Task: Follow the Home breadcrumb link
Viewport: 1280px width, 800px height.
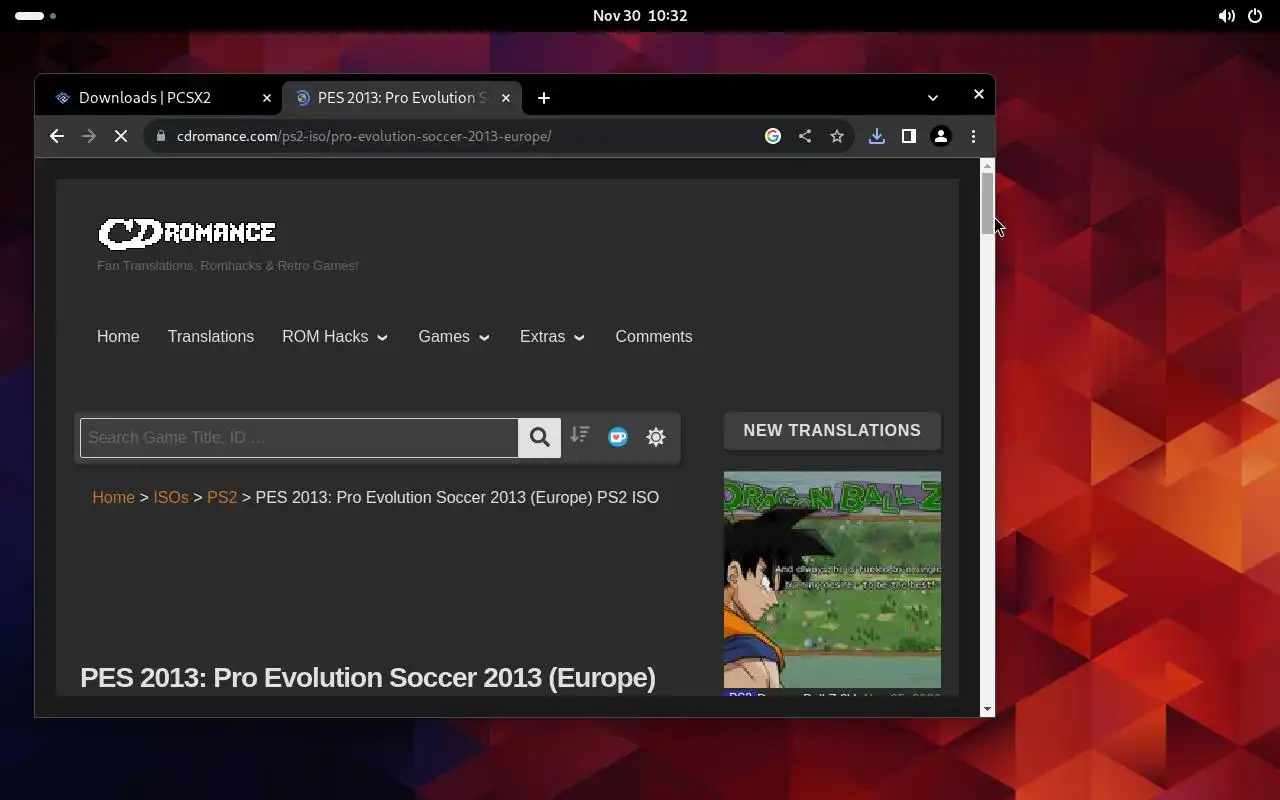Action: (113, 497)
